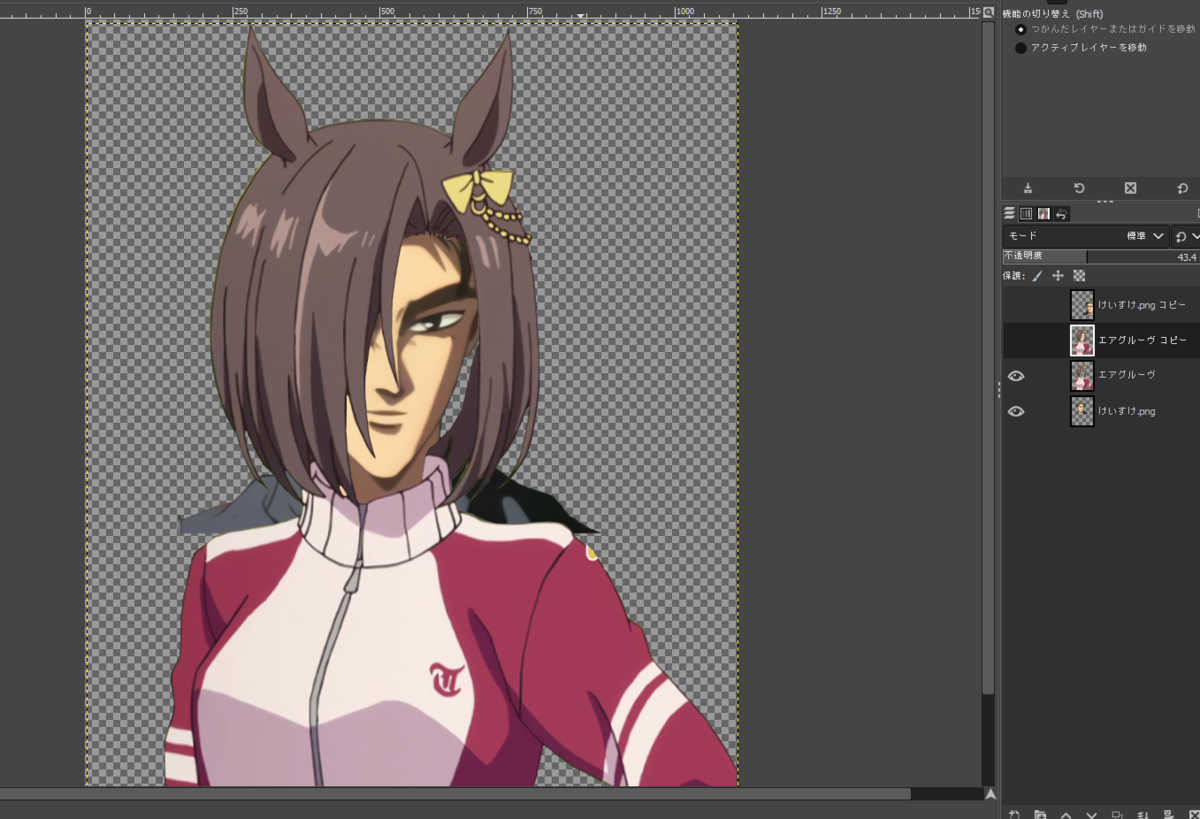Open the tab with the image thumbnail
This screenshot has height=819, width=1200.
[1043, 213]
